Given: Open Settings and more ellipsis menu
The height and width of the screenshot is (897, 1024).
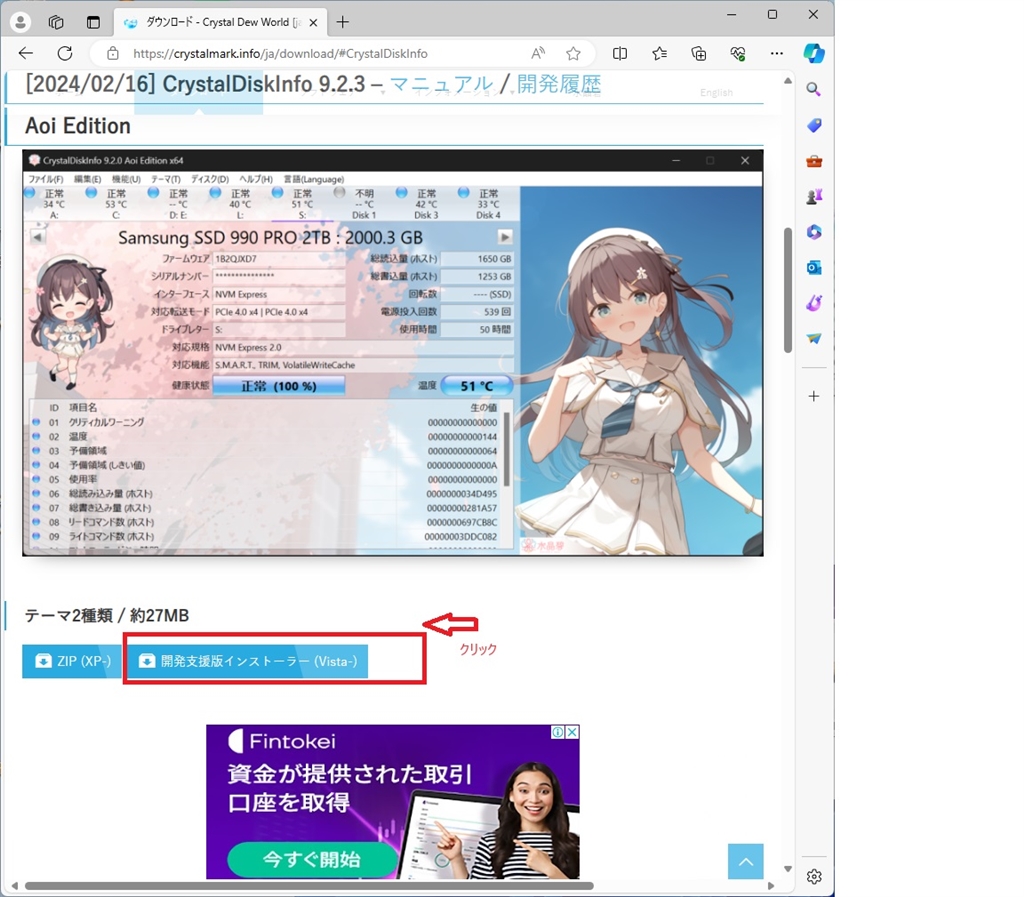Looking at the screenshot, I should 776,54.
